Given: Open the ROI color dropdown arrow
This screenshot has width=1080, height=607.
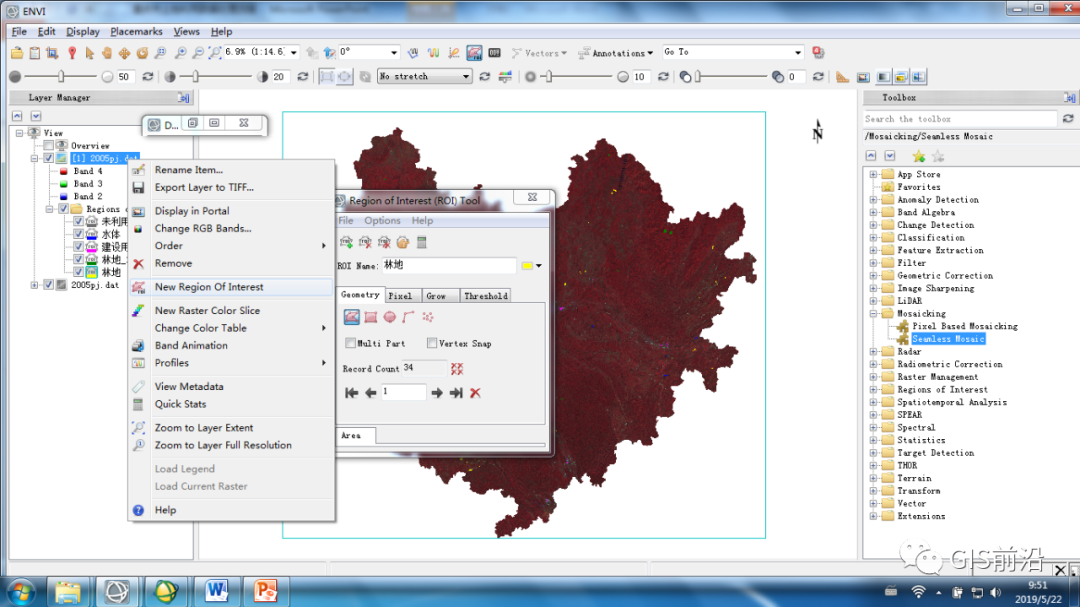Looking at the screenshot, I should pos(539,266).
